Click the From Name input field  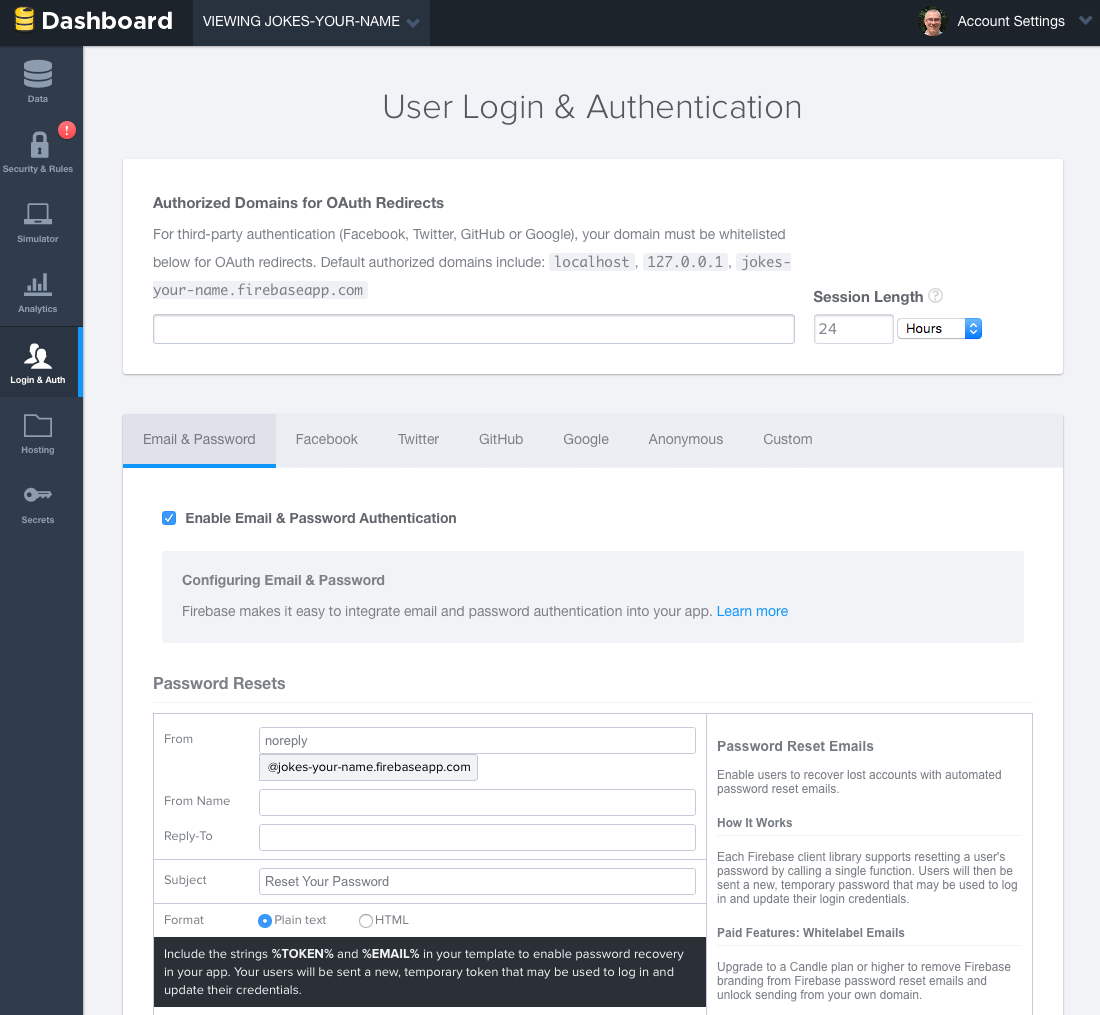pos(477,802)
